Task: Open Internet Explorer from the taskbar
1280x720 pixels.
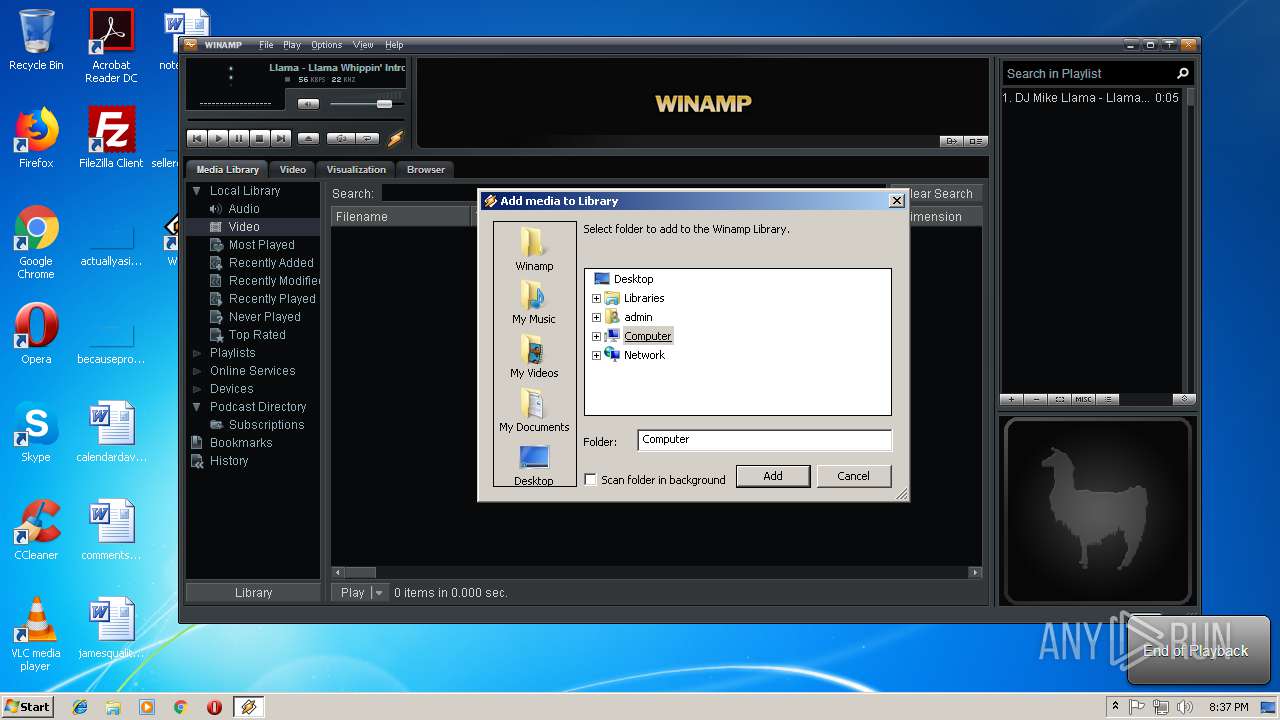Action: (80, 707)
